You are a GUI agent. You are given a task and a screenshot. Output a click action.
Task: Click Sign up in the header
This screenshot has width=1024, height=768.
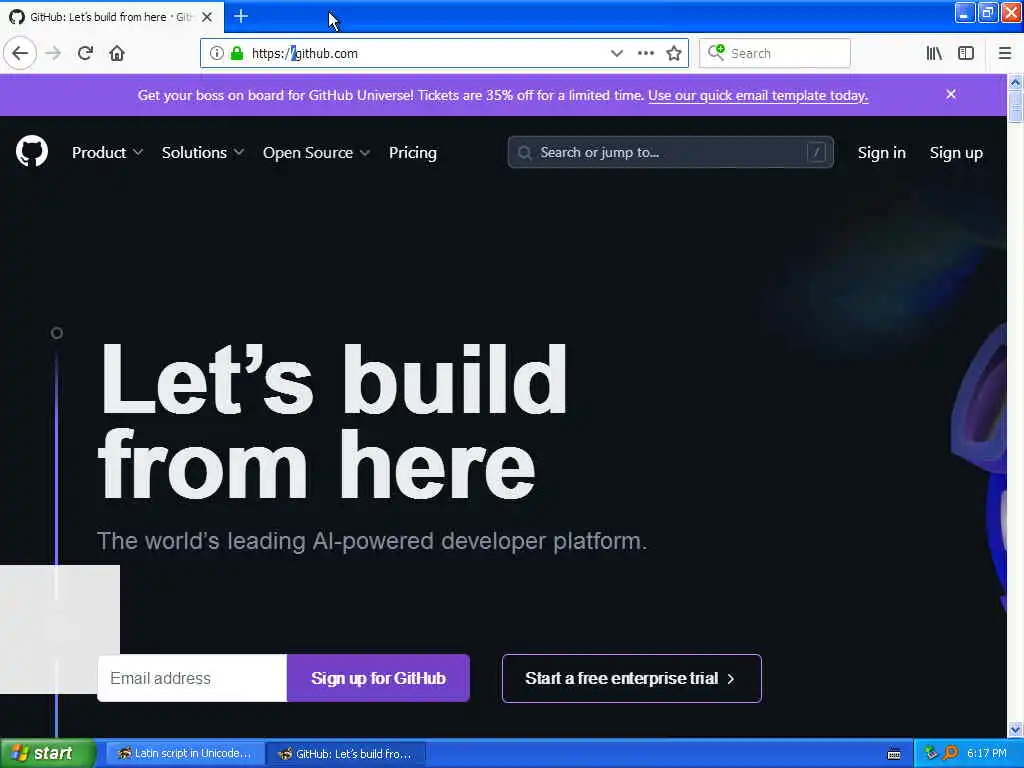[x=956, y=152]
